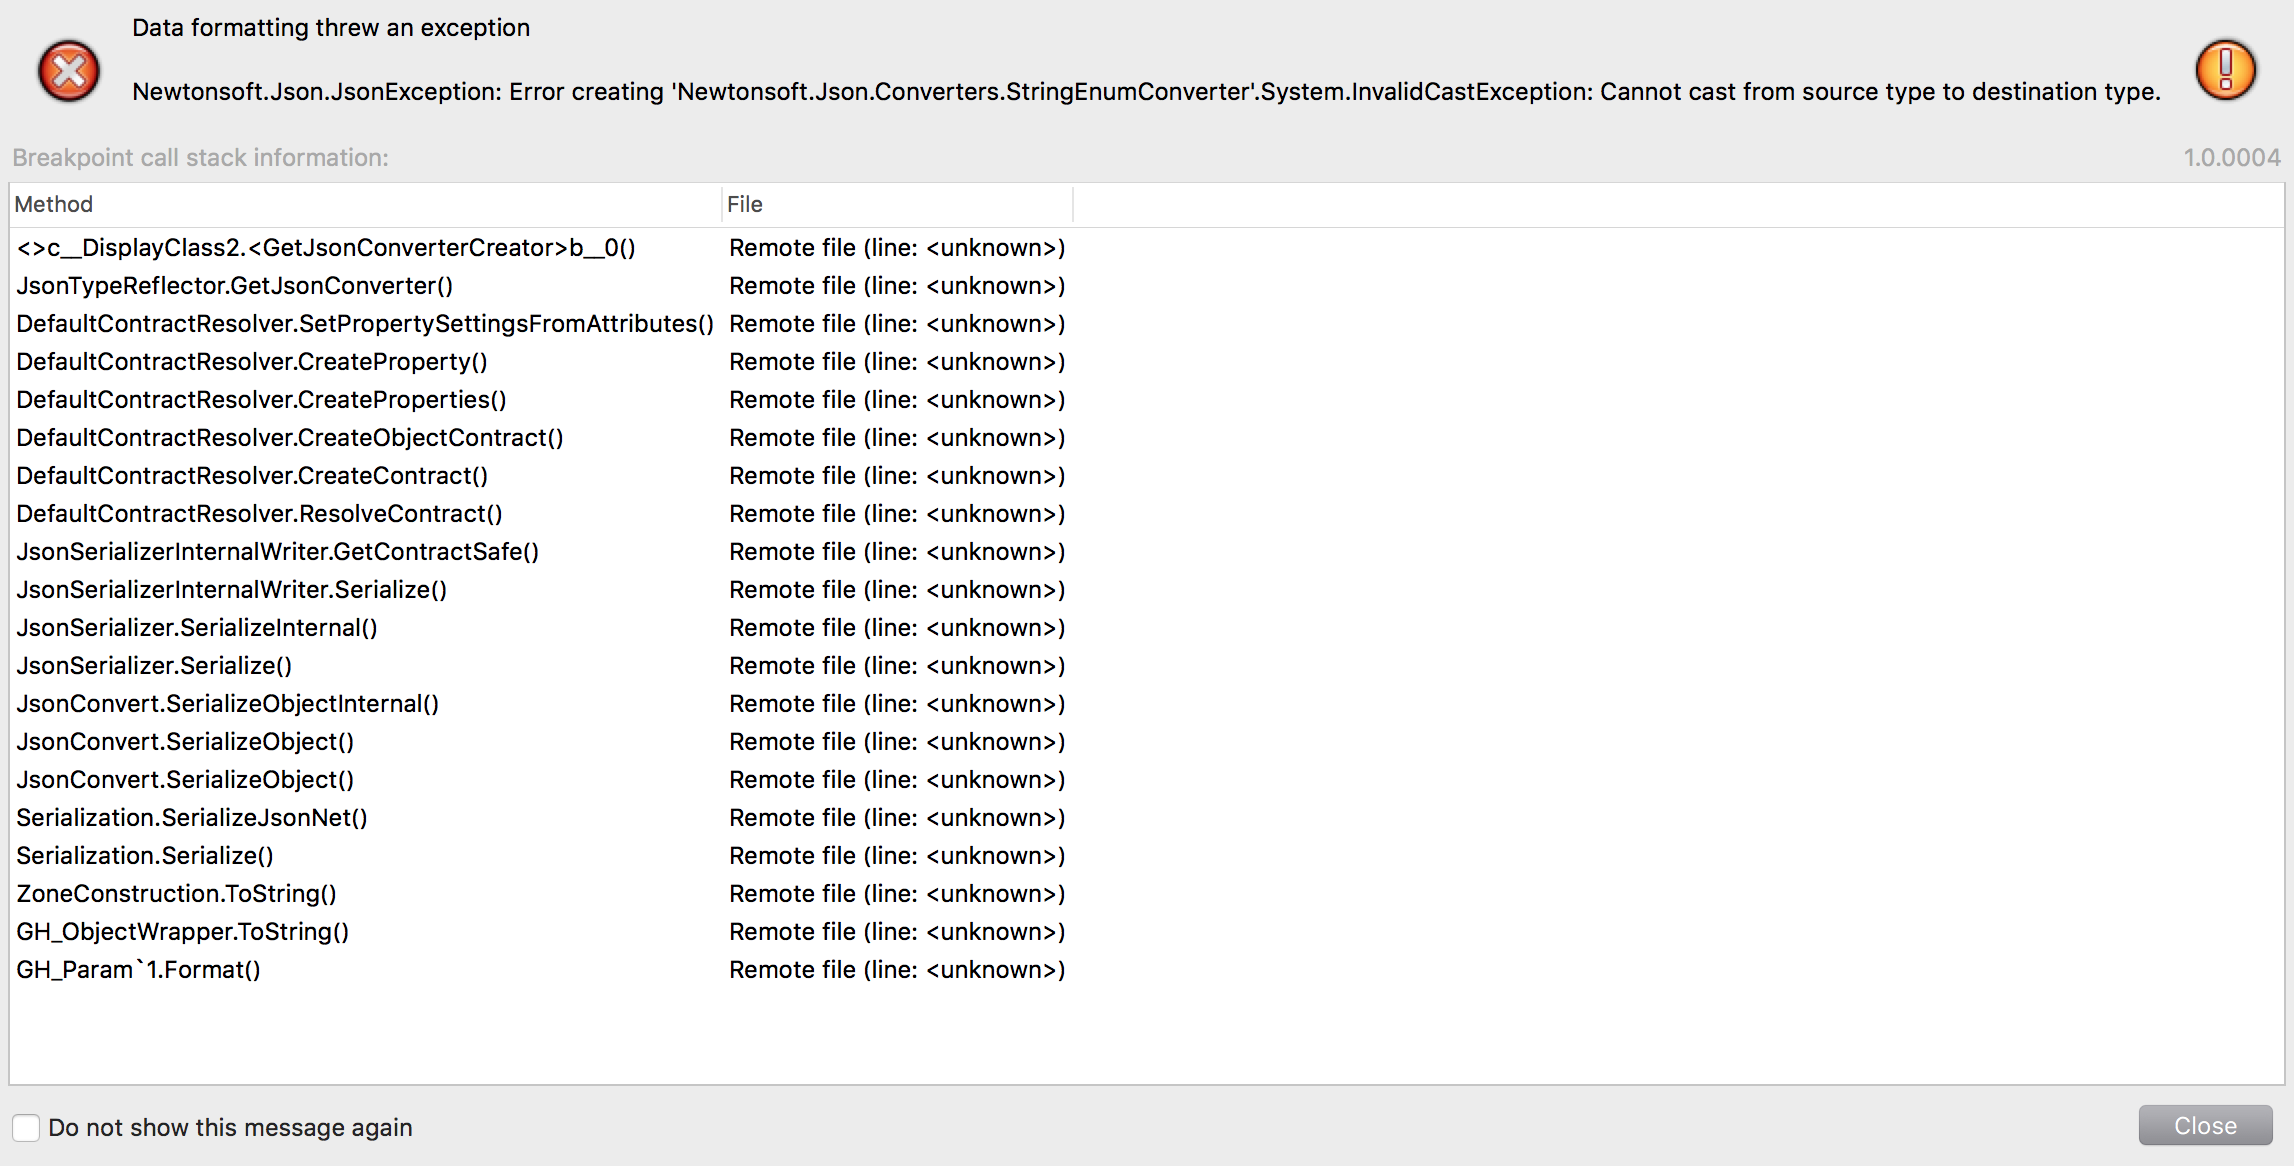Viewport: 2294px width, 1166px height.
Task: Click the JsonException error message text
Action: pos(1146,92)
